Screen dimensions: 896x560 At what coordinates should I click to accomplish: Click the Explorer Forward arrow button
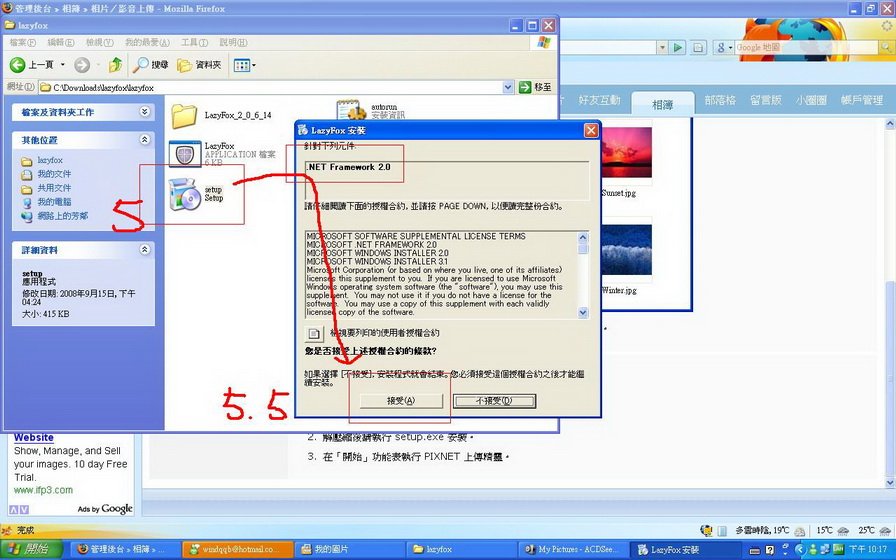(82, 65)
